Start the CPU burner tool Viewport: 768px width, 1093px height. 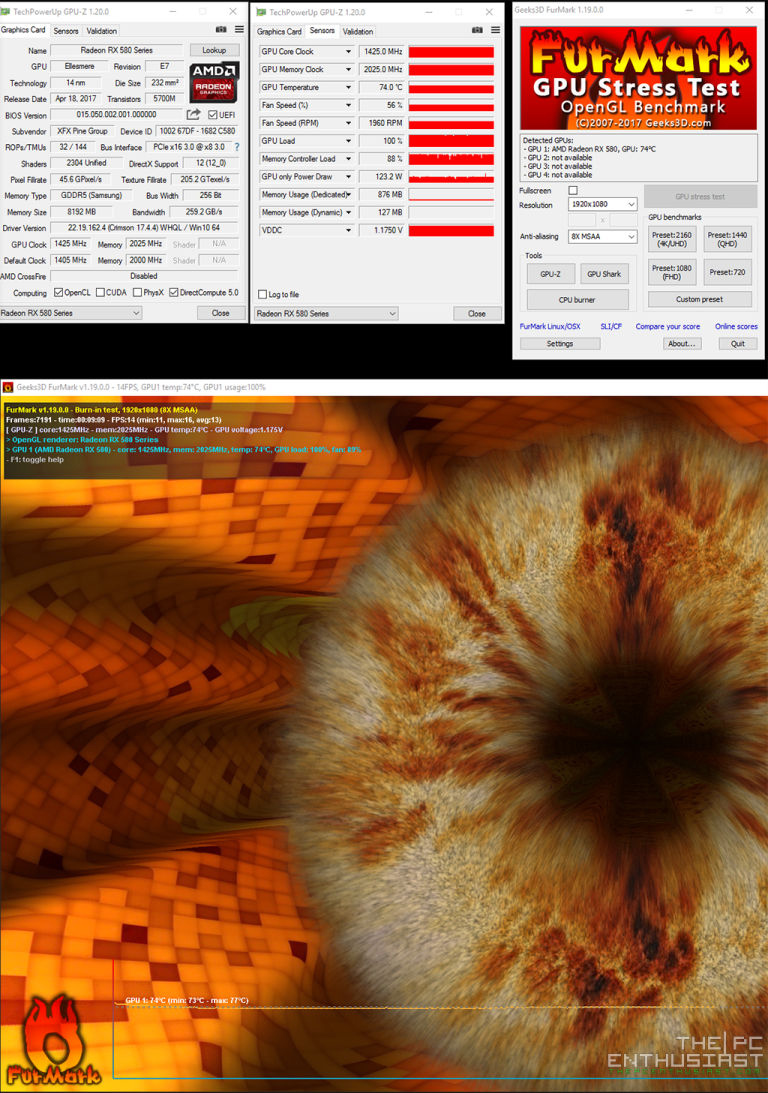click(577, 300)
